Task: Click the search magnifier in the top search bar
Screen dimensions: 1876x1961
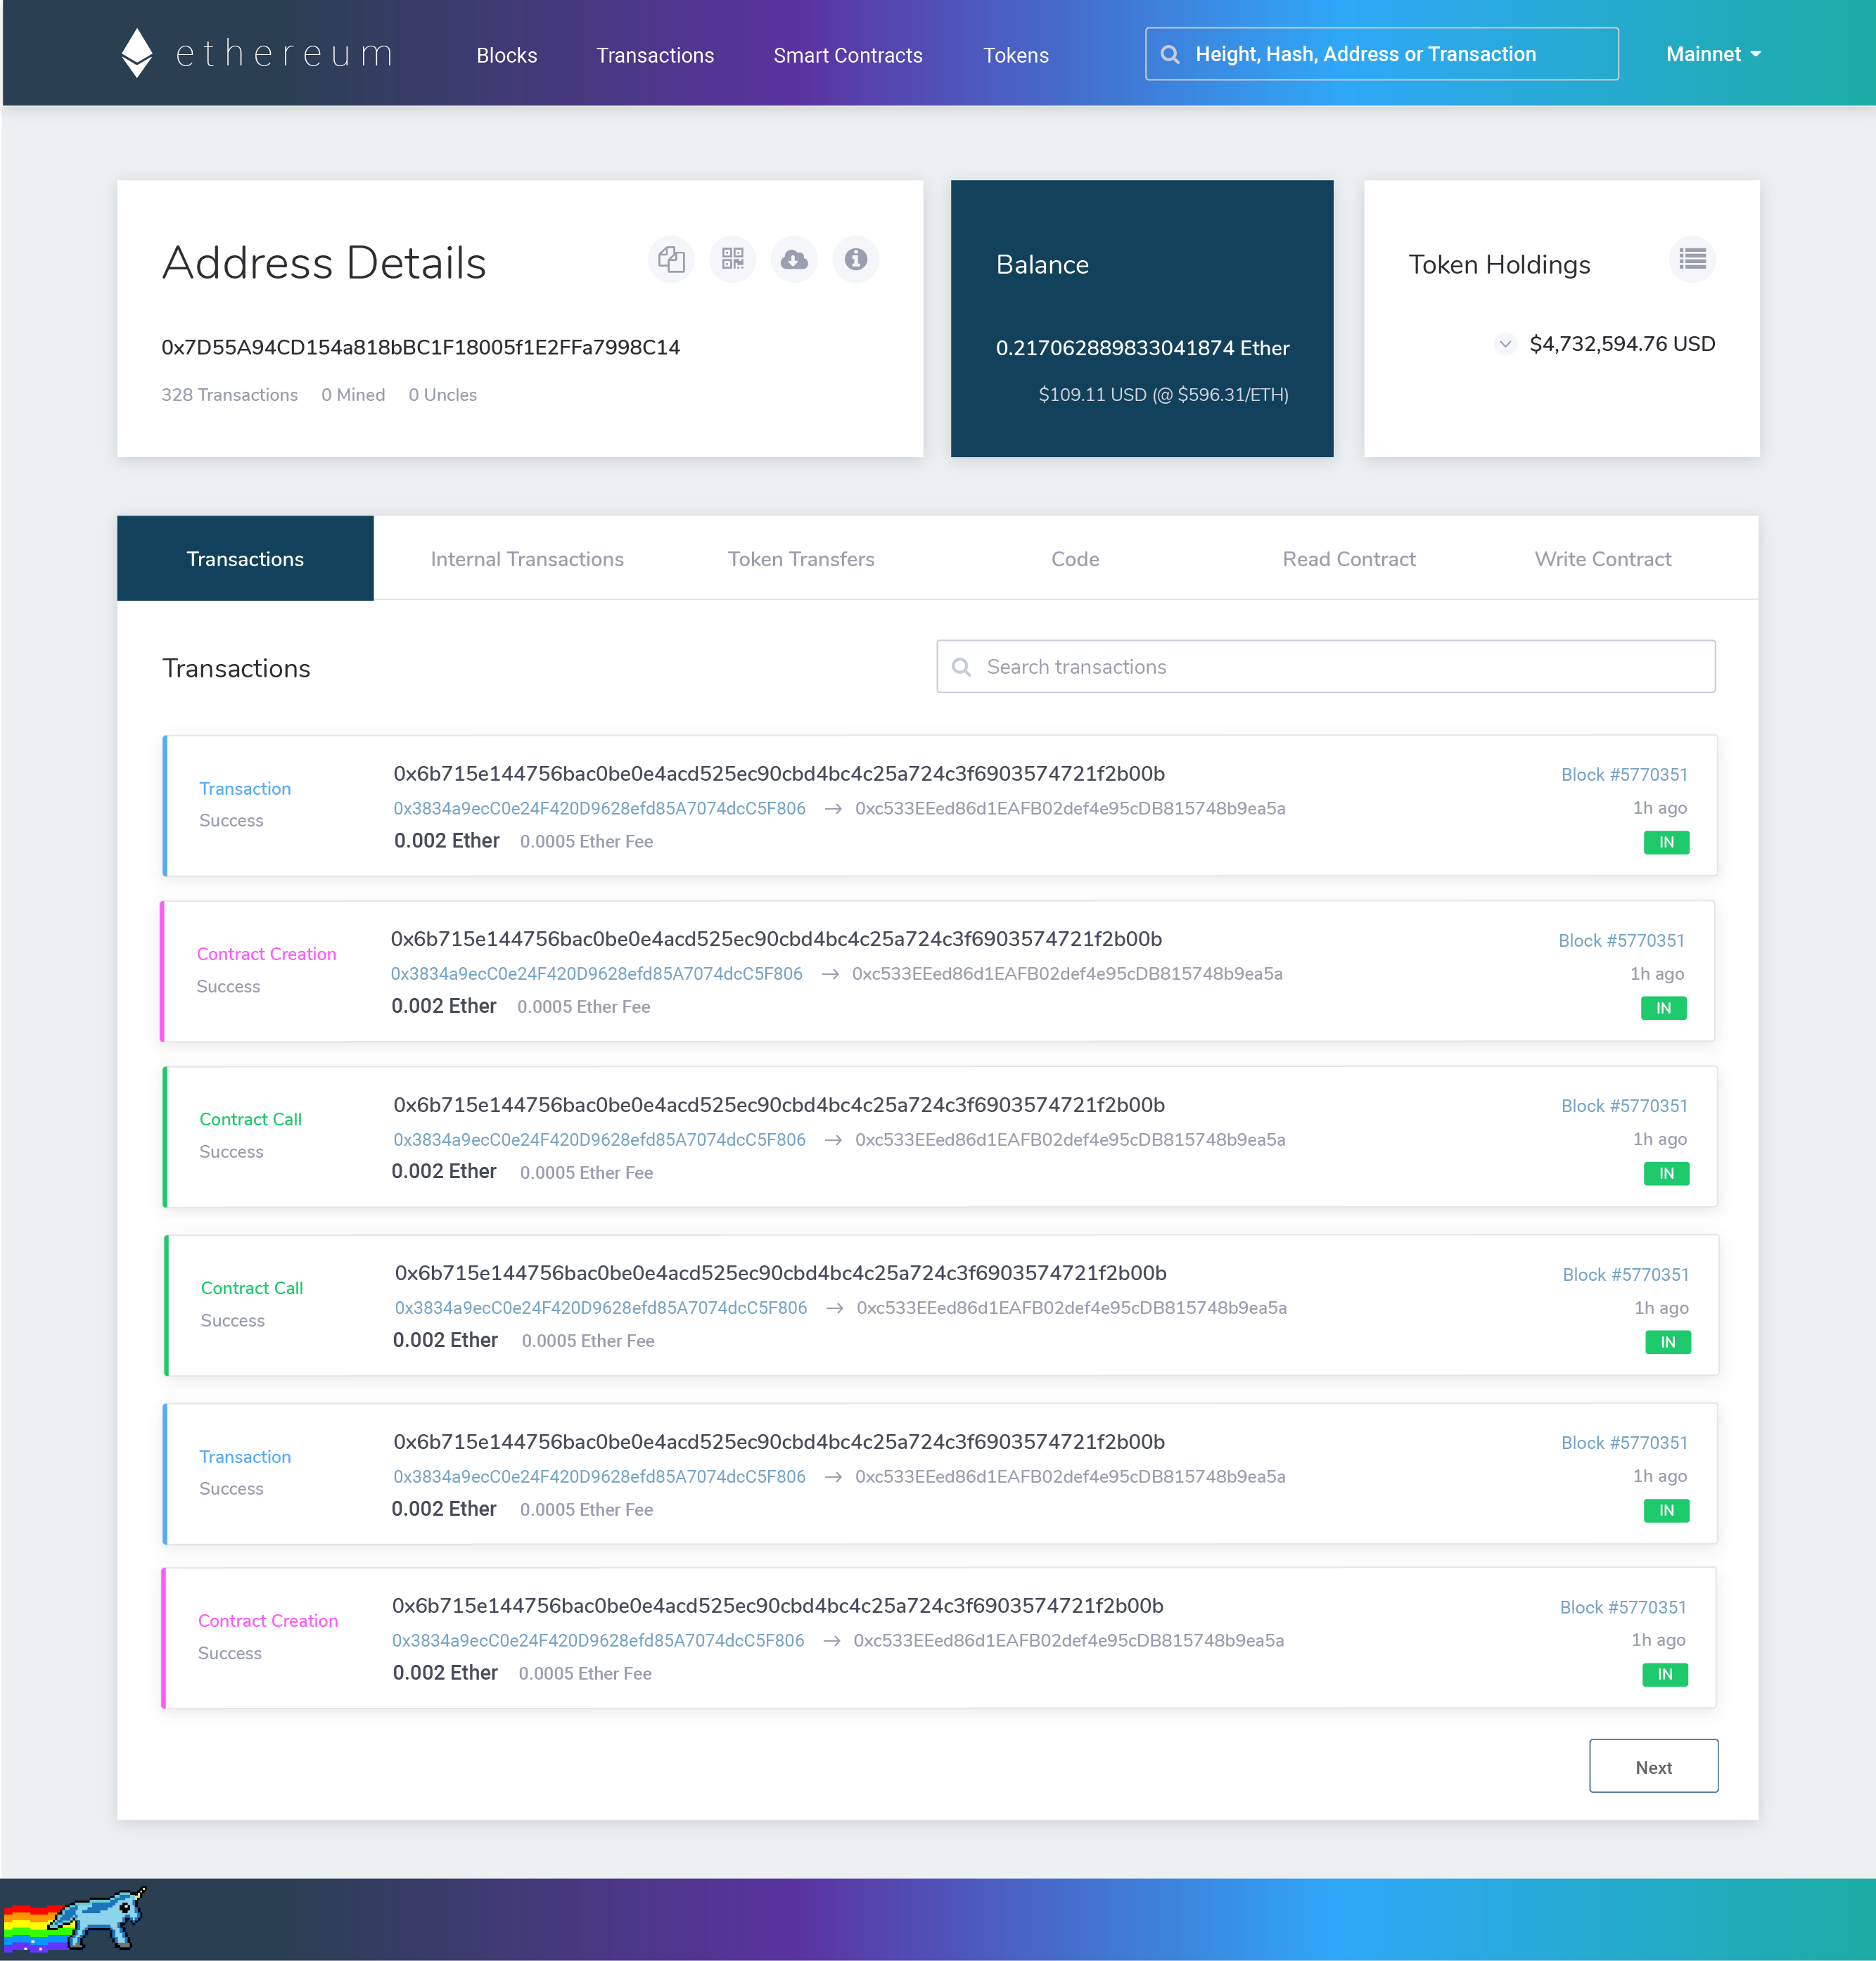Action: tap(1170, 54)
